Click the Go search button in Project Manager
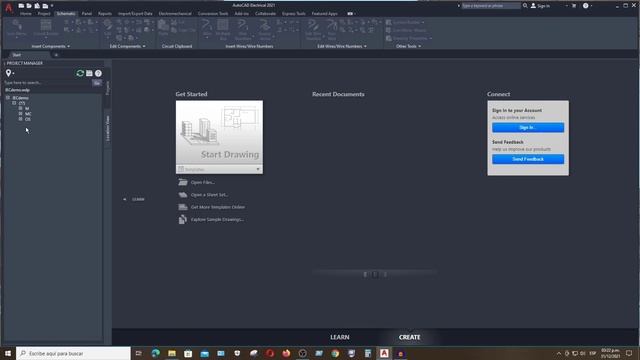The width and height of the screenshot is (640, 360). tap(97, 83)
